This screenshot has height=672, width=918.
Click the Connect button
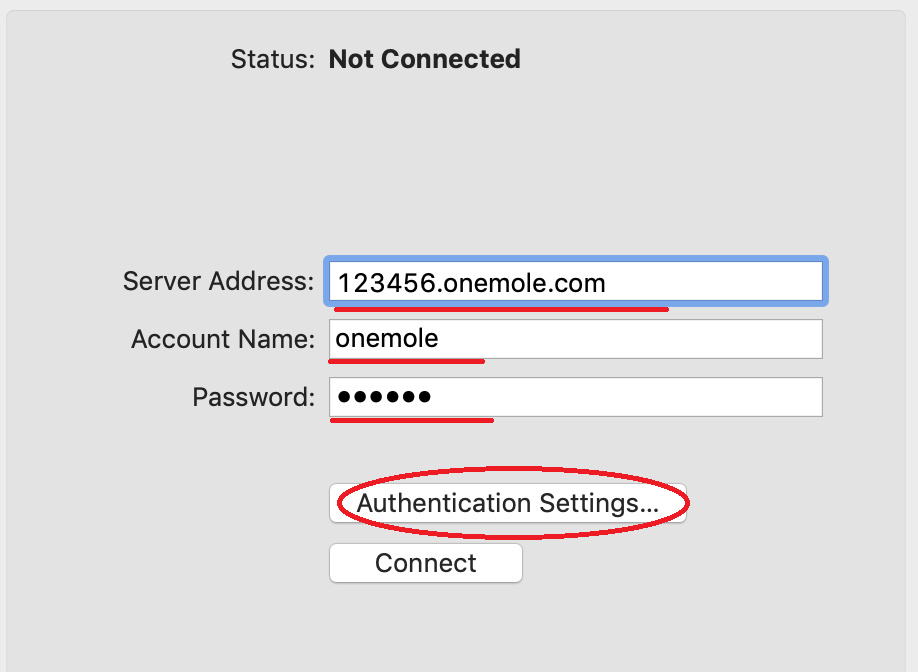(x=426, y=563)
